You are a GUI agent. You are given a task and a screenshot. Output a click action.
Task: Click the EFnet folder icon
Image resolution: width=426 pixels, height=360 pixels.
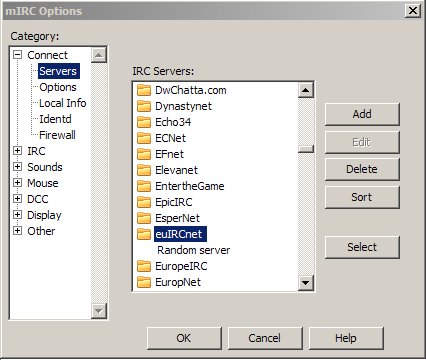point(144,154)
